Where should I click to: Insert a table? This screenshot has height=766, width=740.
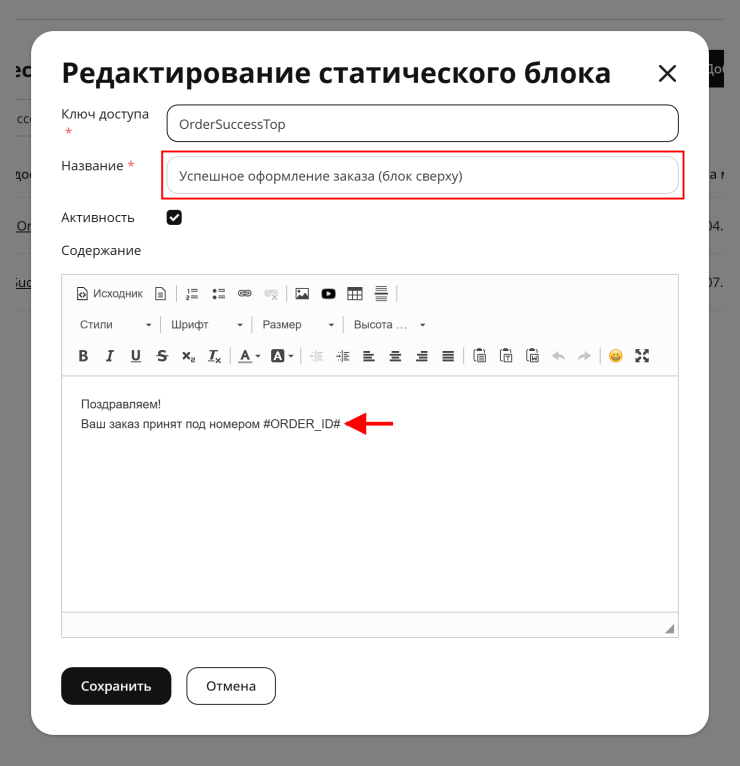tap(355, 294)
